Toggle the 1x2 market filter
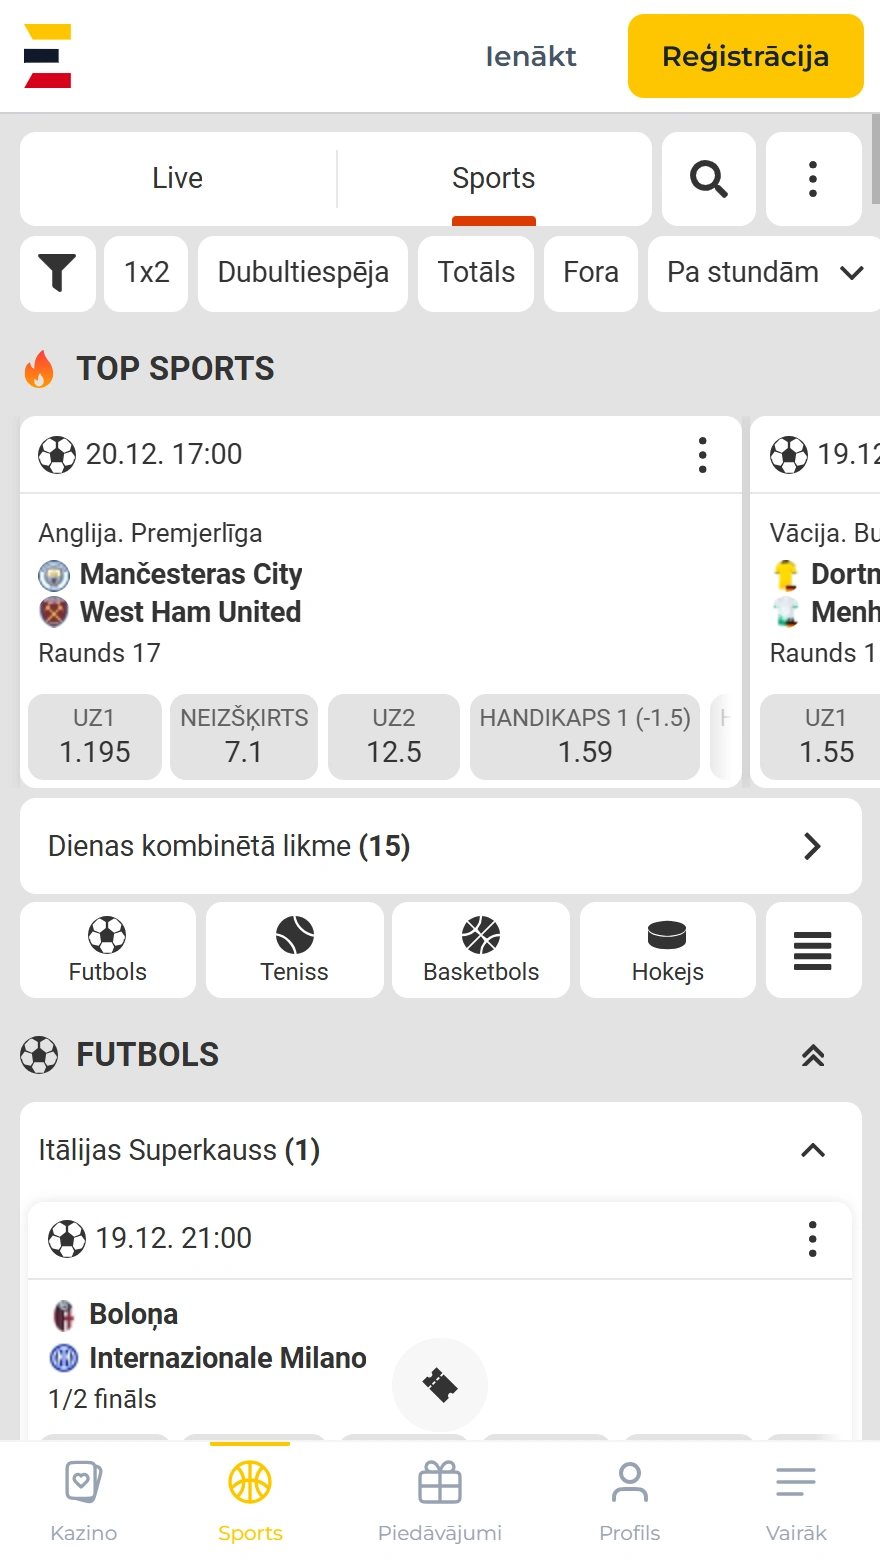The image size is (880, 1564). click(x=146, y=273)
